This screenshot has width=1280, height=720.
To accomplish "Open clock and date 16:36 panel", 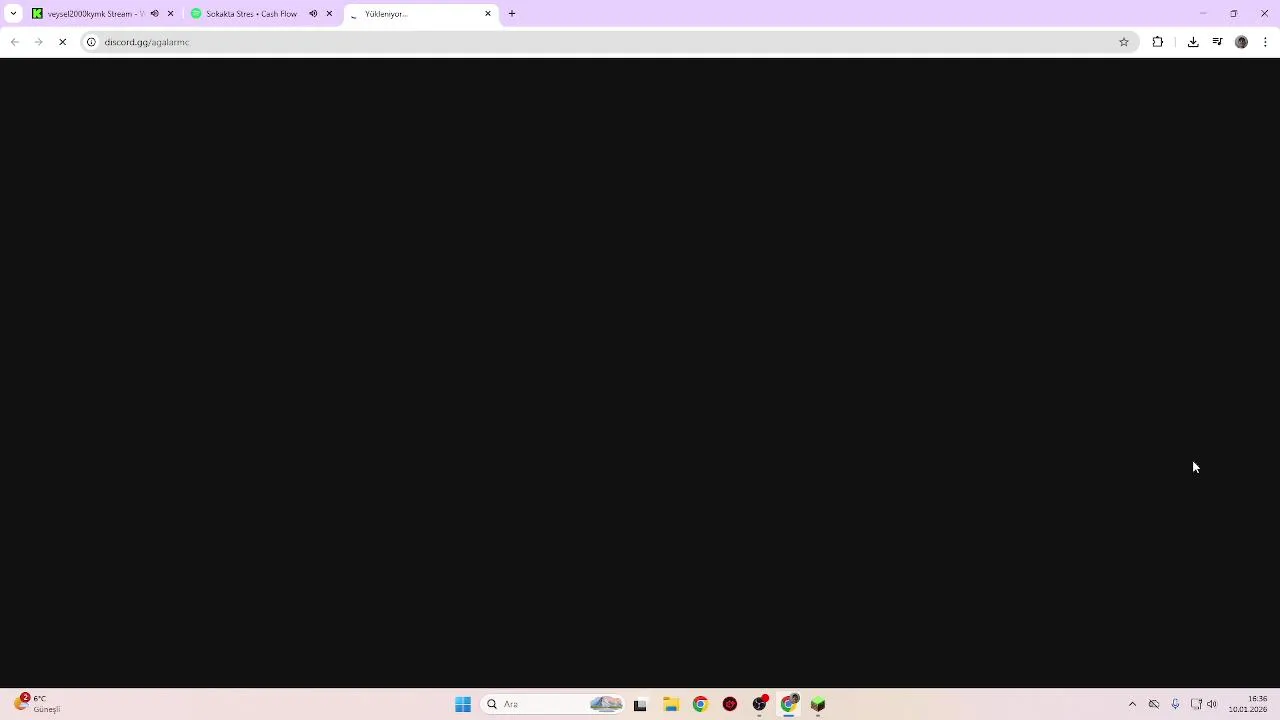I will coord(1248,704).
